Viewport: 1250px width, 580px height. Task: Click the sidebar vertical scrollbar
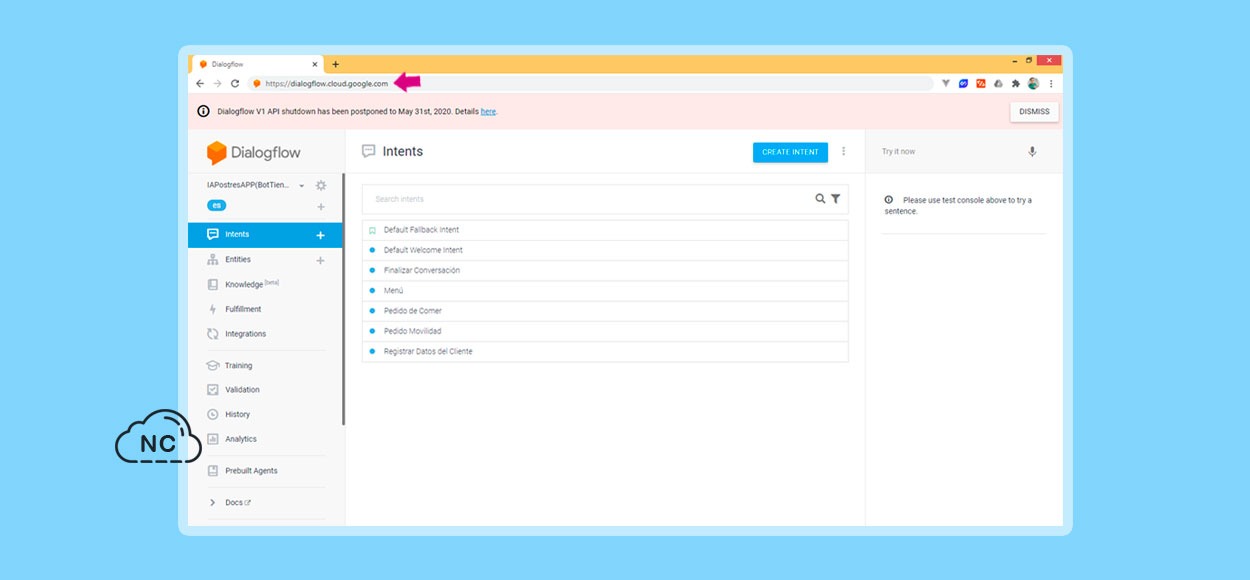pyautogui.click(x=343, y=300)
